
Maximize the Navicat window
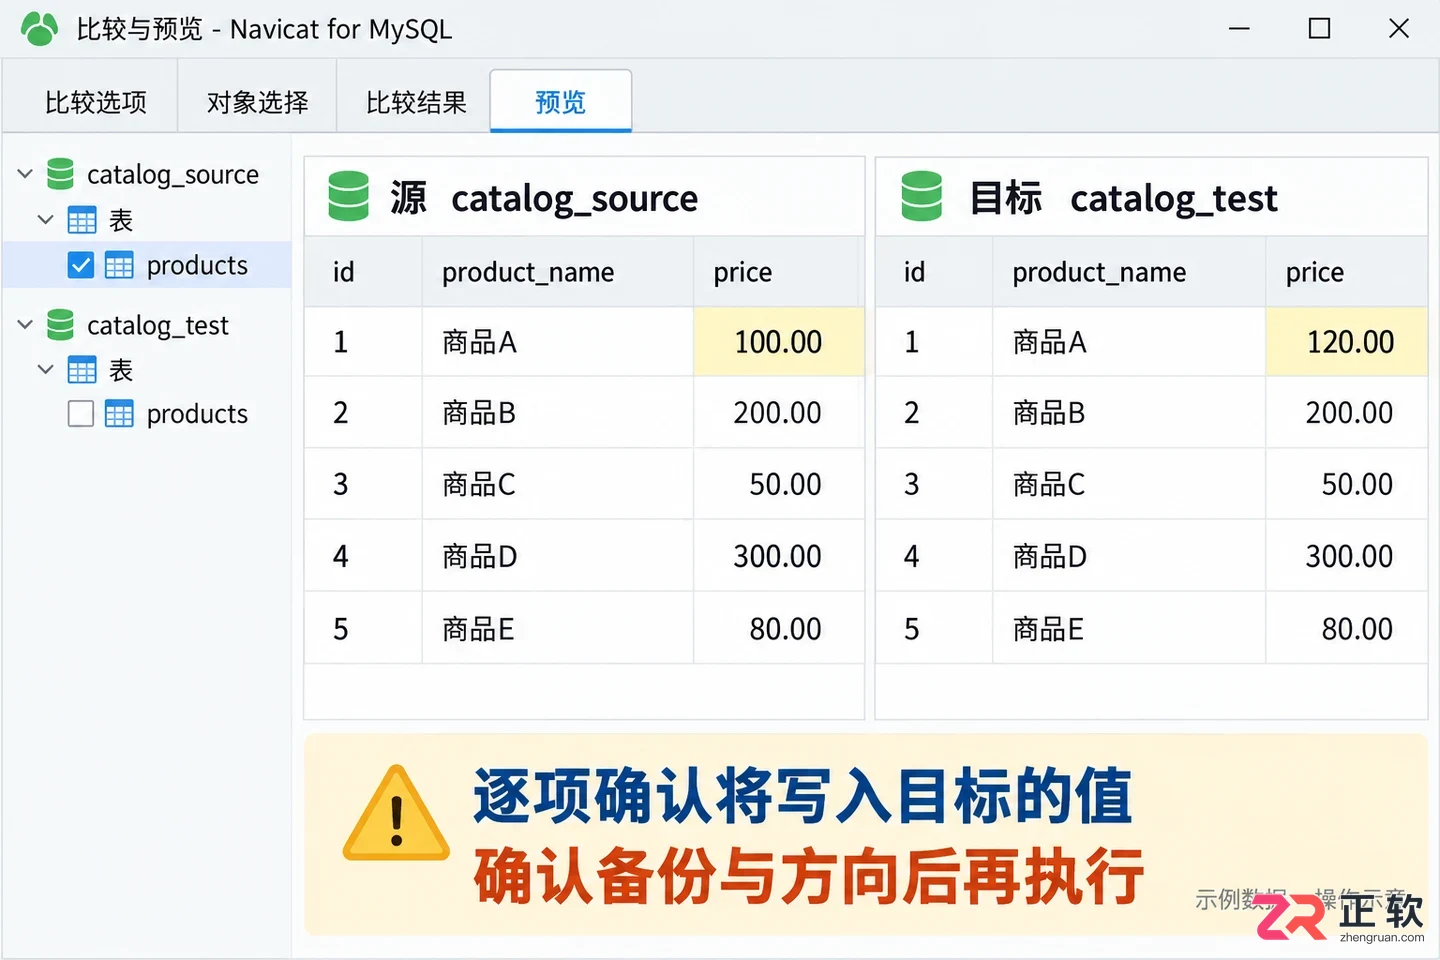pyautogui.click(x=1319, y=28)
